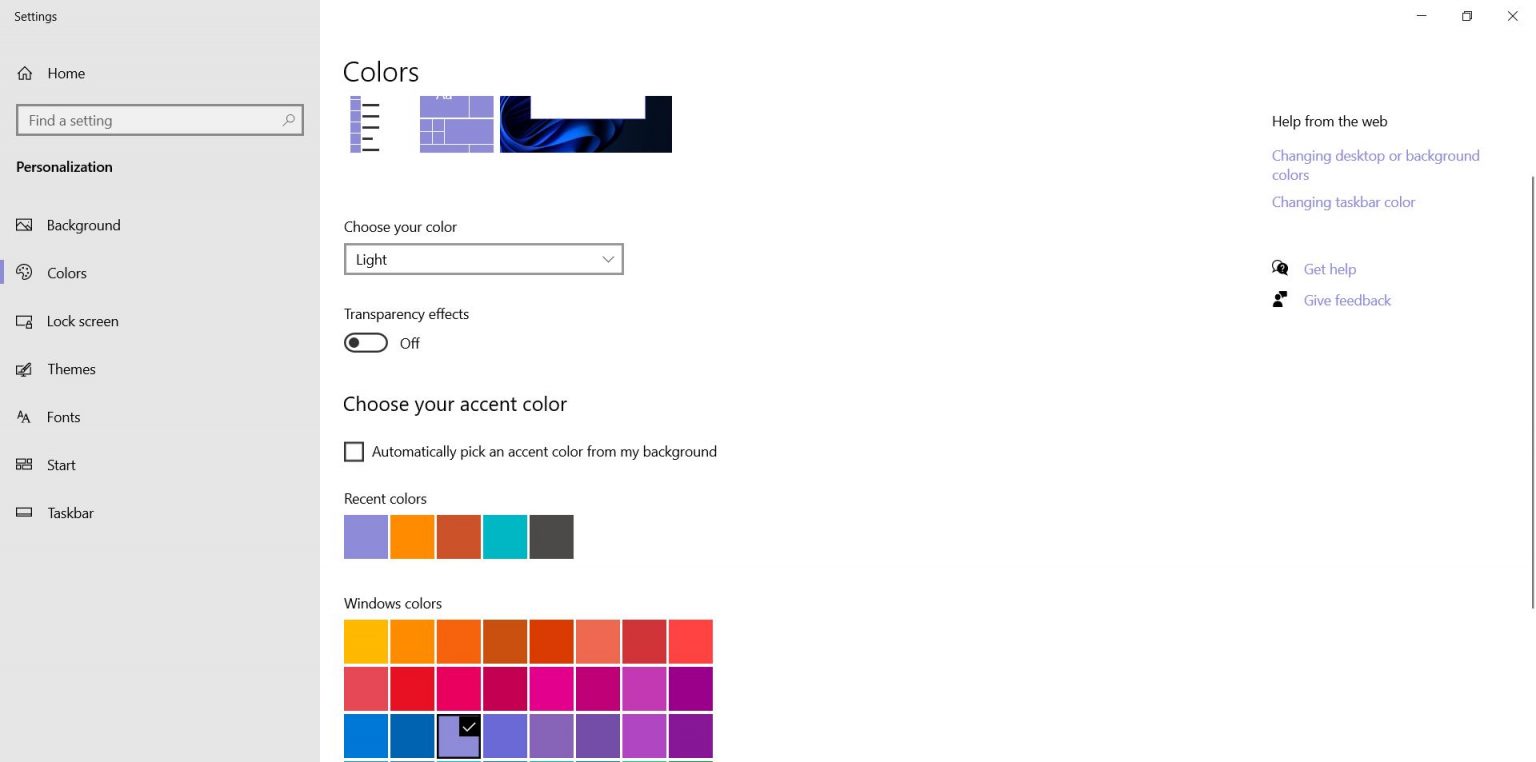Open Changing taskbar color help link
Screen dimensions: 1536x762
coord(1343,202)
